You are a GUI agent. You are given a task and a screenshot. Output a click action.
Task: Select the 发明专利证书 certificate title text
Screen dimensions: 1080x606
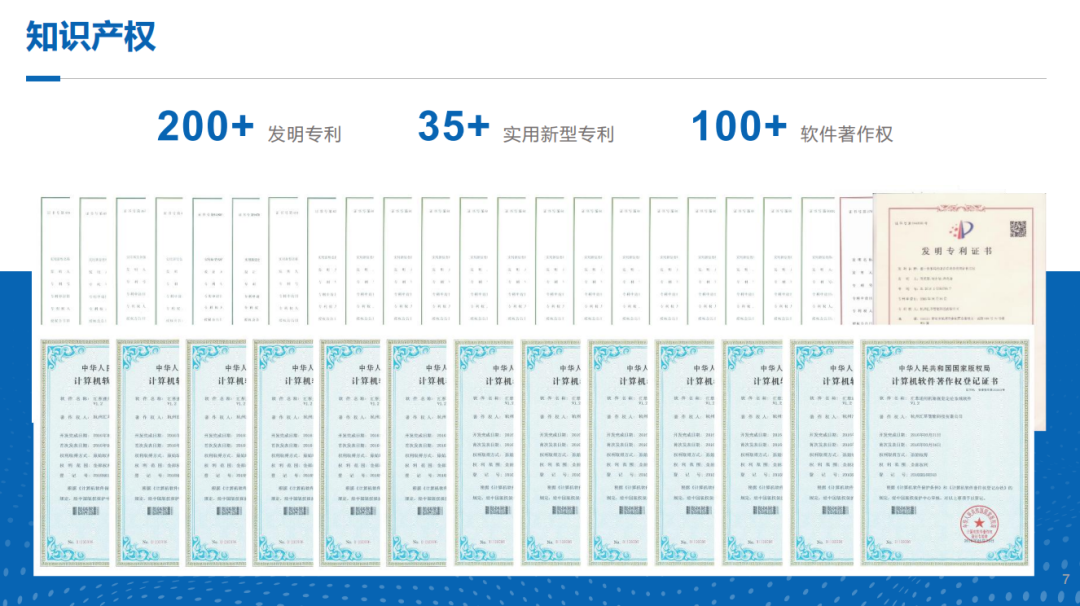click(x=960, y=250)
